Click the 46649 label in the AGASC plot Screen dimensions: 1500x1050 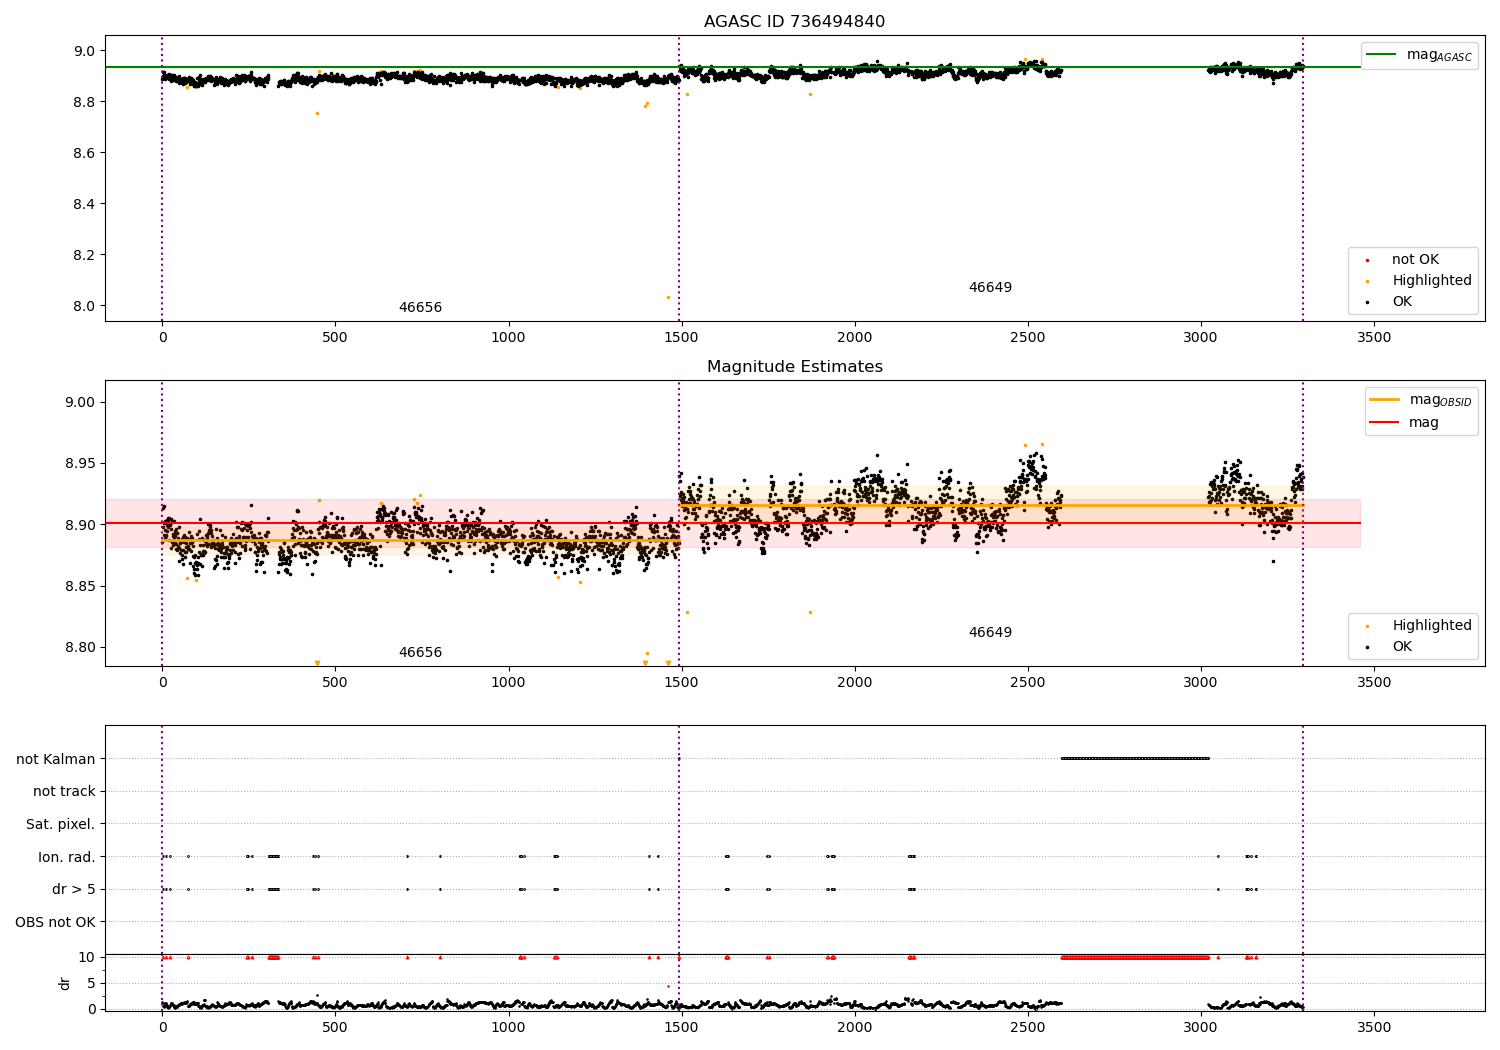990,288
